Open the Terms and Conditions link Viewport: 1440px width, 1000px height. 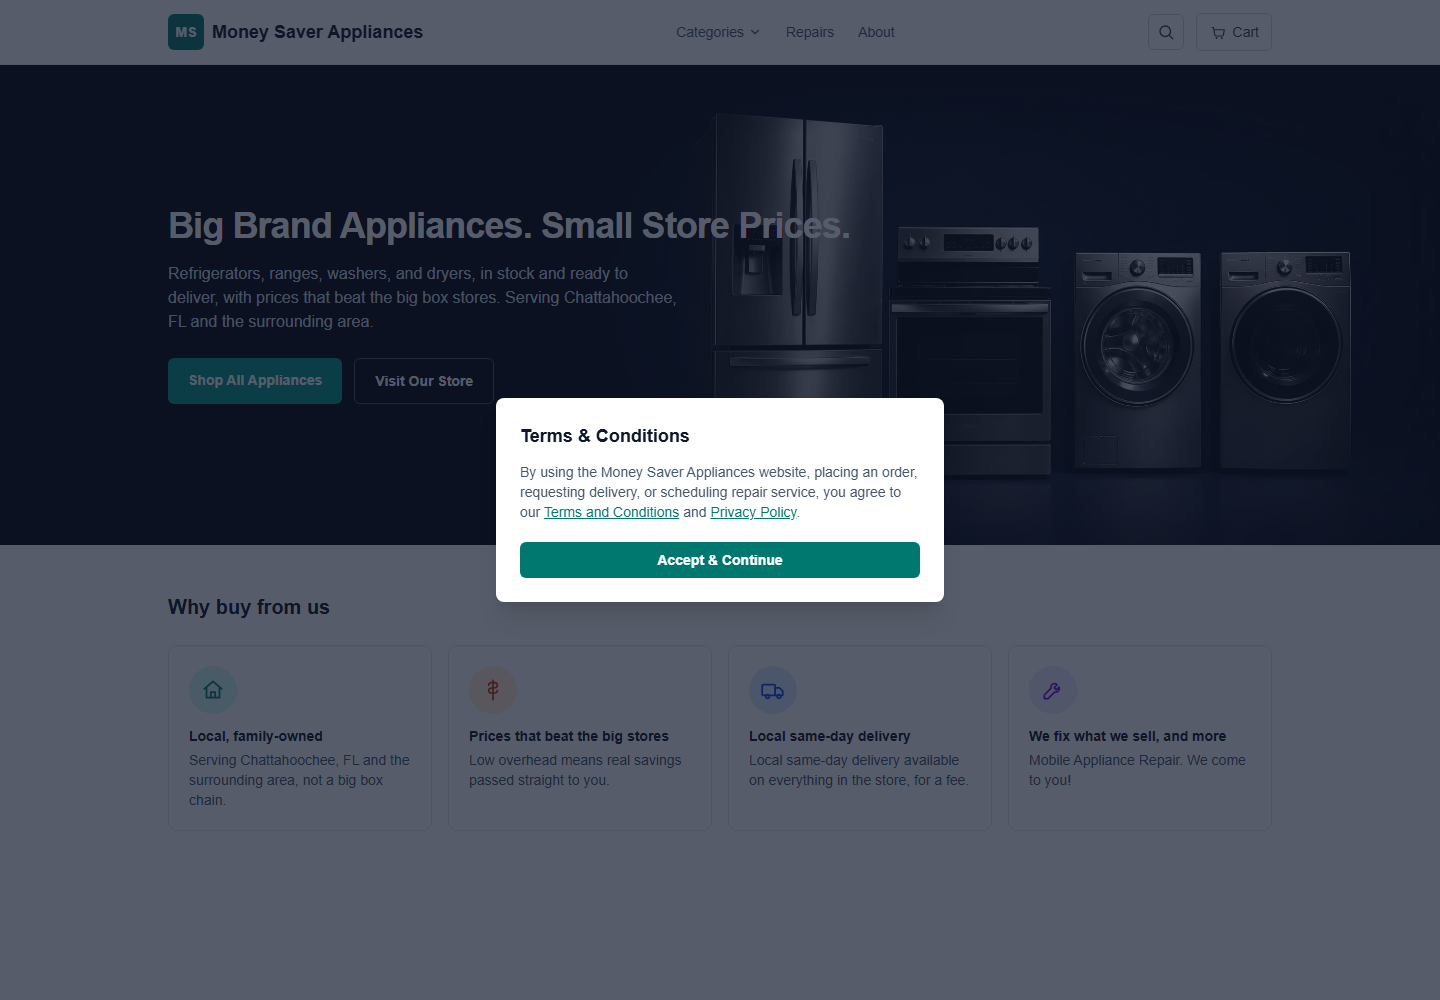[x=611, y=512]
